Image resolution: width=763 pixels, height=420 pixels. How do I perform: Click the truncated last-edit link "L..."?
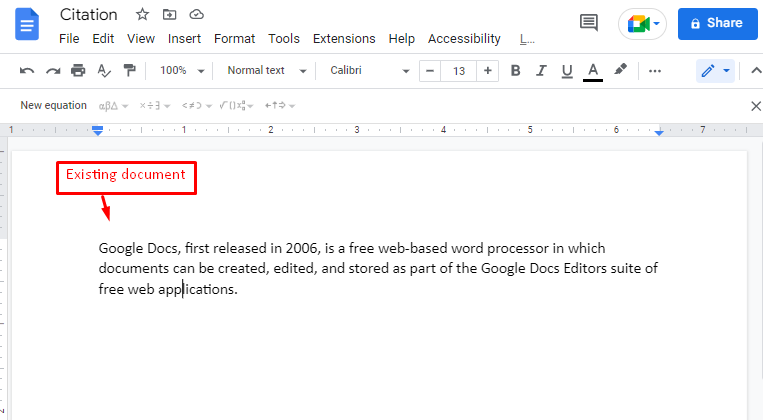[527, 39]
